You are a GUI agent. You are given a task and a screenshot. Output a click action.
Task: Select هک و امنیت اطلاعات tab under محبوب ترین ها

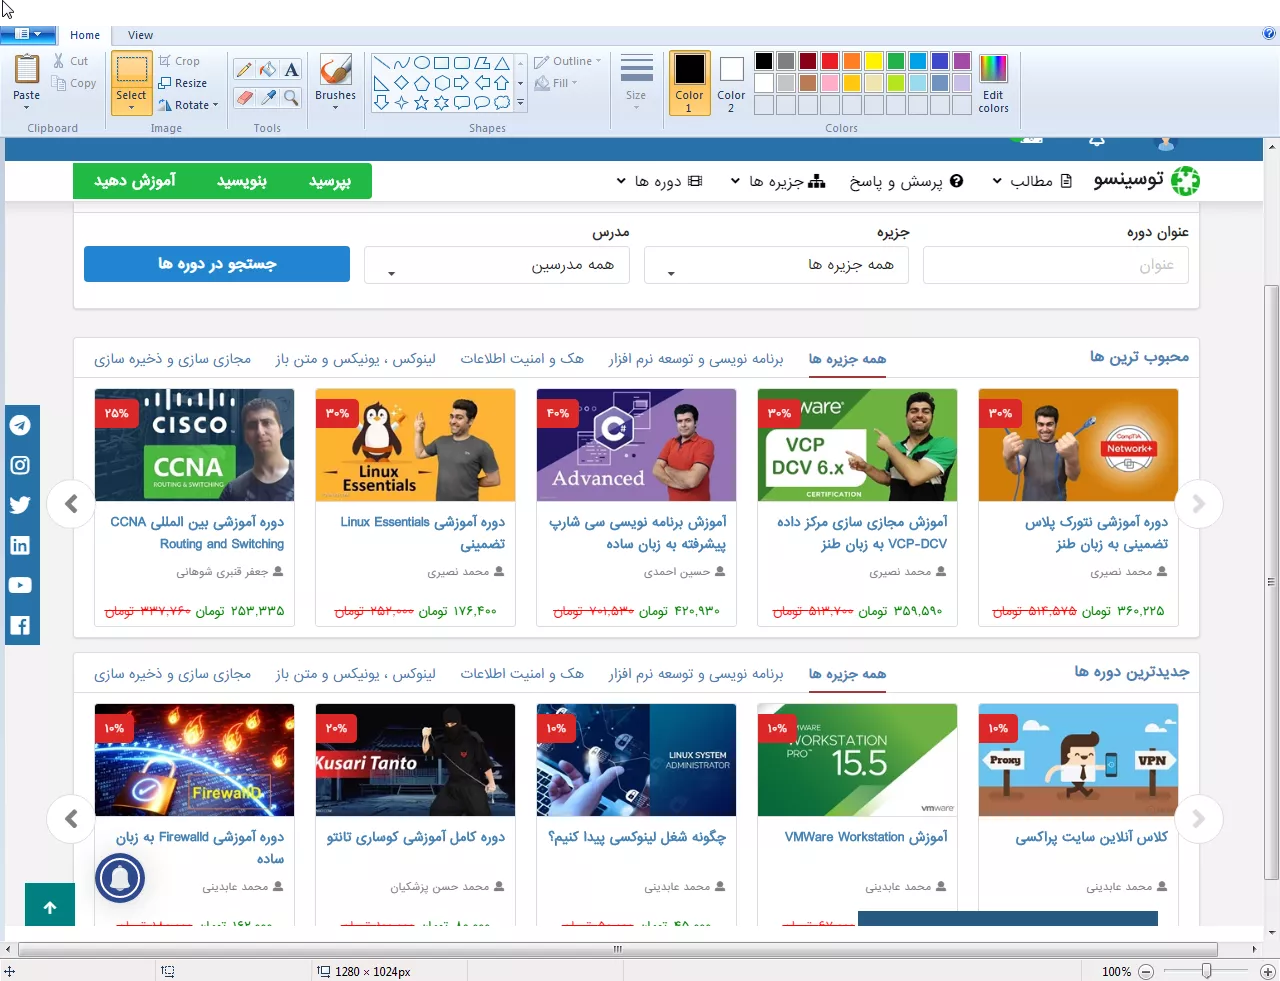[x=522, y=358]
